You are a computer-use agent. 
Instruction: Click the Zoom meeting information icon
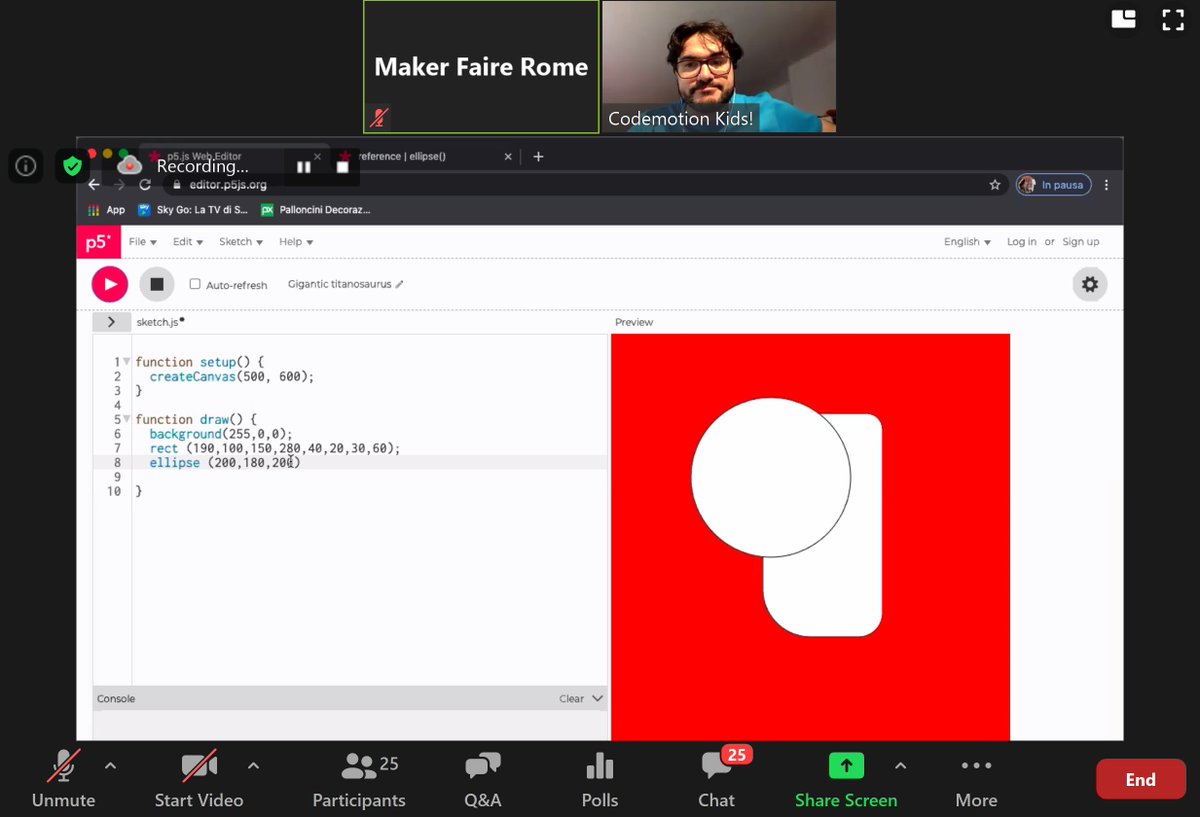pyautogui.click(x=26, y=166)
